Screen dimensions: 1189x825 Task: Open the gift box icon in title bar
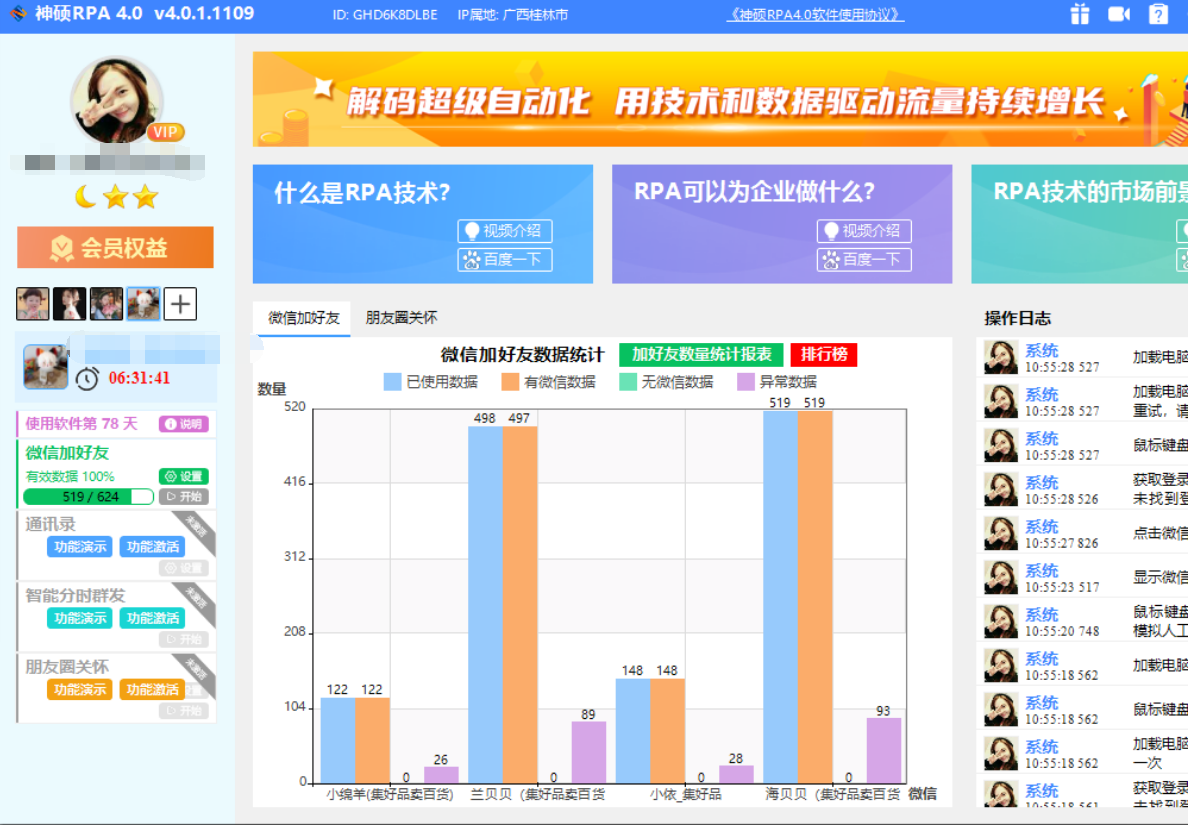(x=1080, y=14)
